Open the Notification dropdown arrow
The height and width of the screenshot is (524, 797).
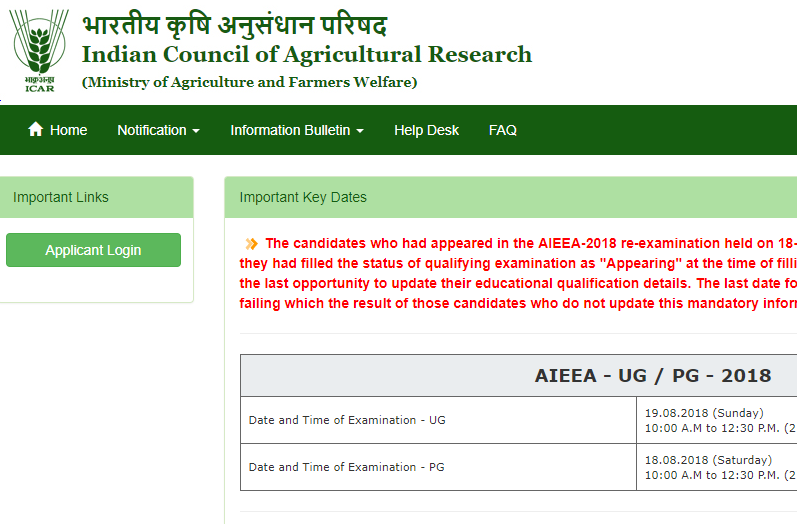(x=196, y=131)
